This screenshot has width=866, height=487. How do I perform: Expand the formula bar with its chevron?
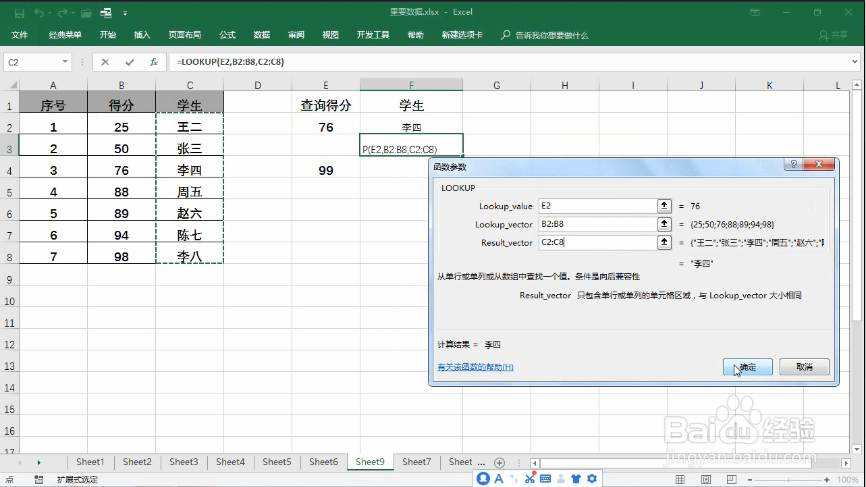click(854, 62)
